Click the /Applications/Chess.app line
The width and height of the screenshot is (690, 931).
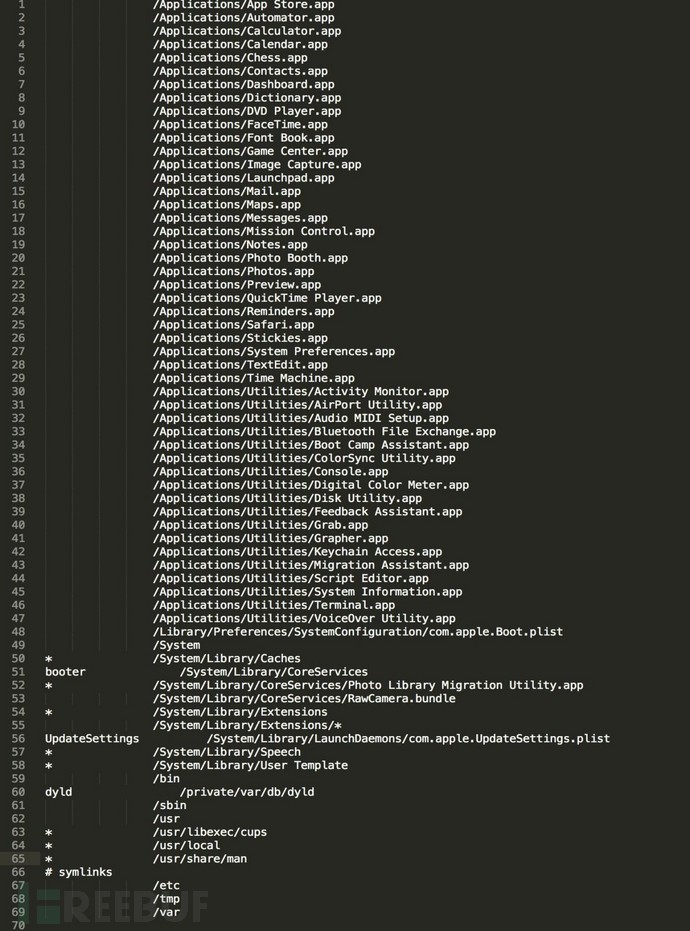[230, 58]
